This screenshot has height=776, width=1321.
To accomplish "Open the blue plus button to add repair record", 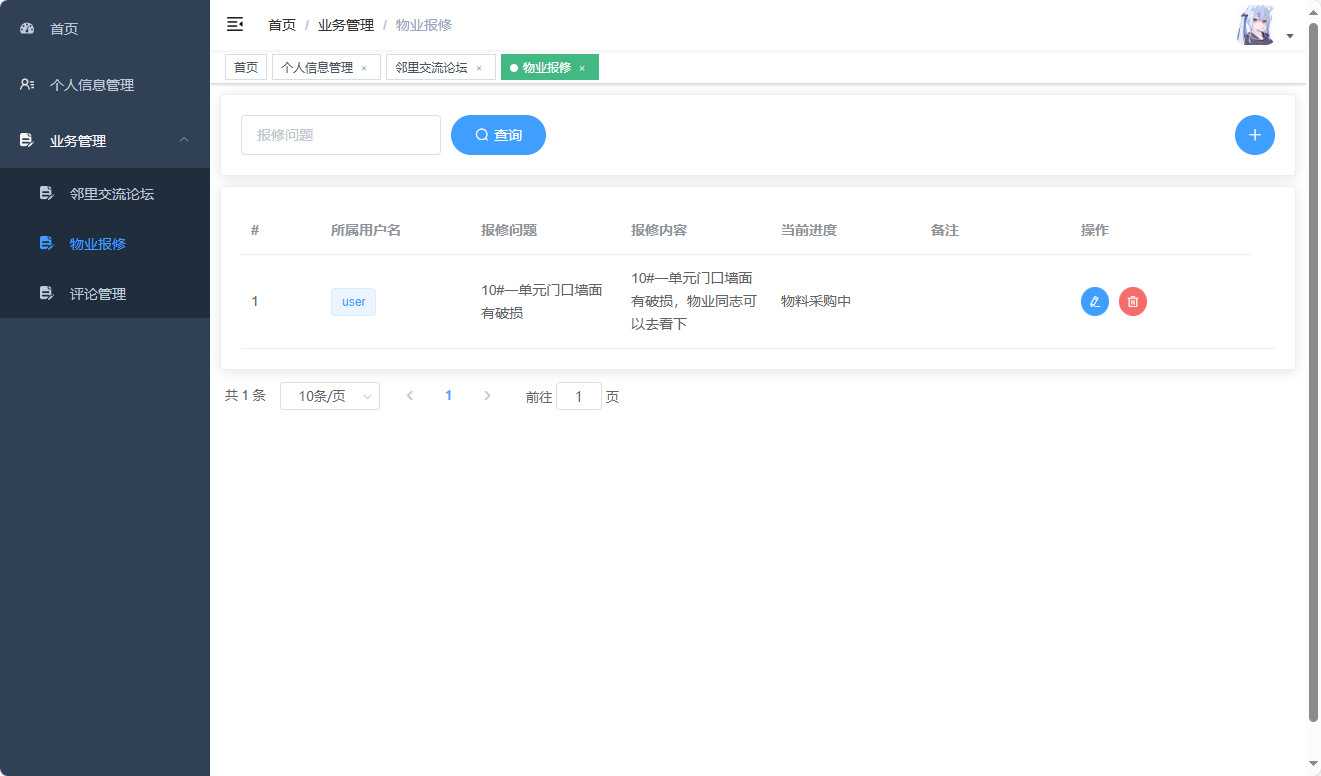I will pos(1255,134).
